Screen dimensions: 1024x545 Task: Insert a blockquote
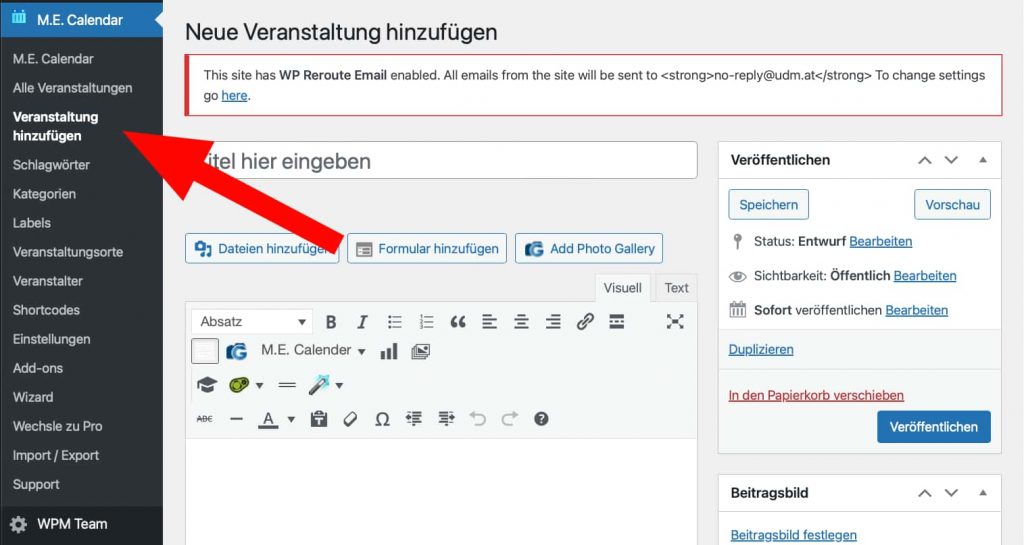458,322
